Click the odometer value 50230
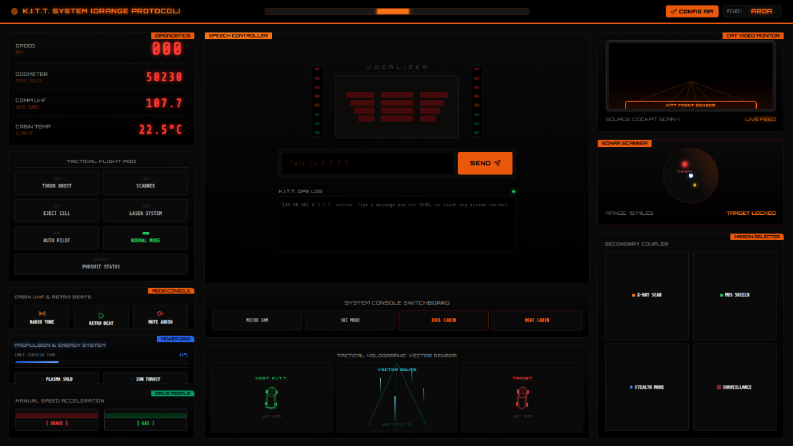The image size is (793, 446). [164, 77]
